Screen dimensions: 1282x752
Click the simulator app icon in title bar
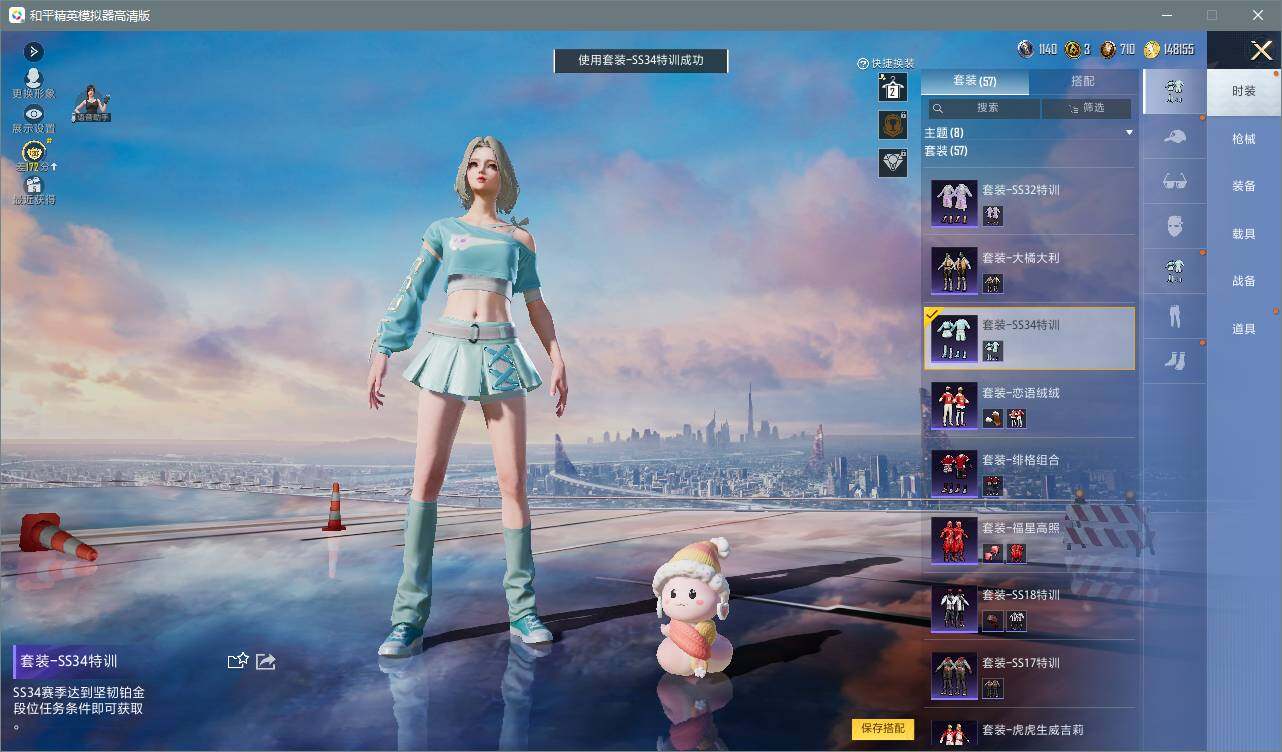click(x=16, y=15)
